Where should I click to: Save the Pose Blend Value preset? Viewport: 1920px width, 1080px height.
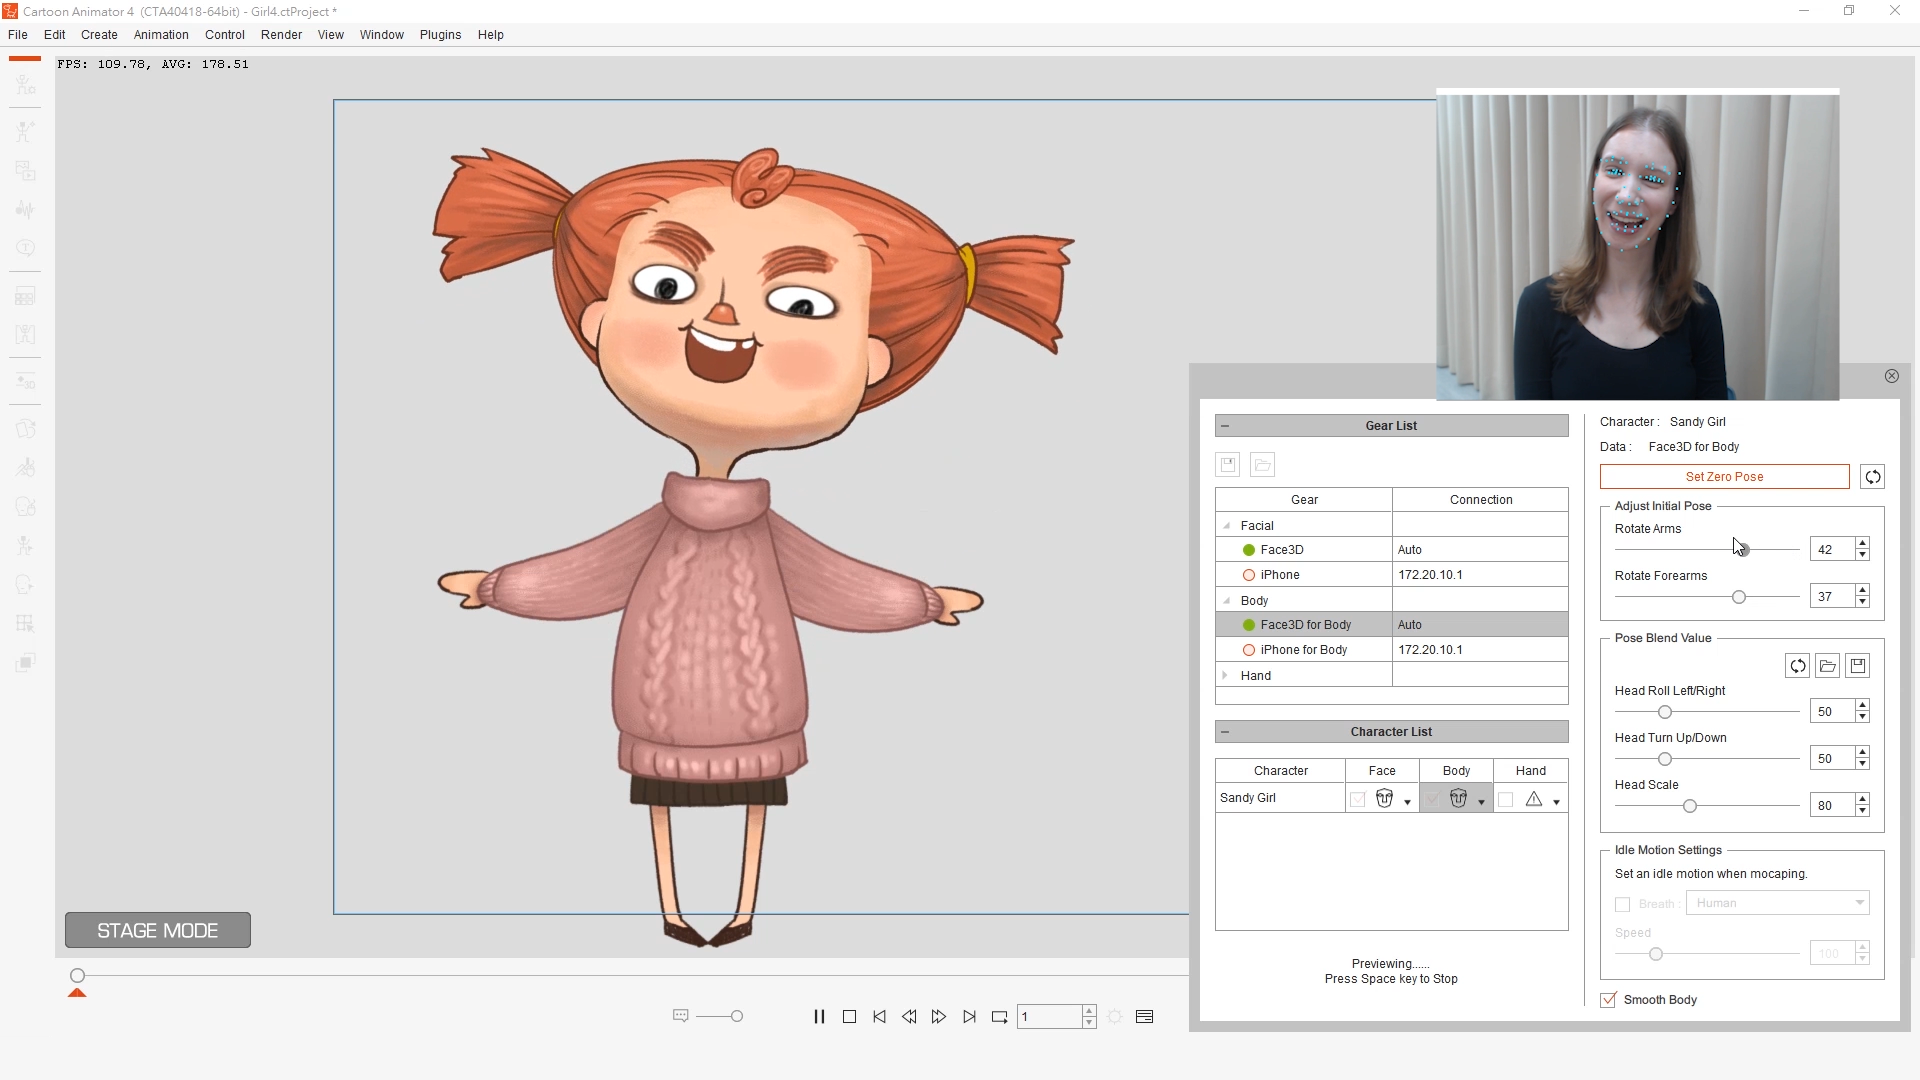[x=1858, y=666]
